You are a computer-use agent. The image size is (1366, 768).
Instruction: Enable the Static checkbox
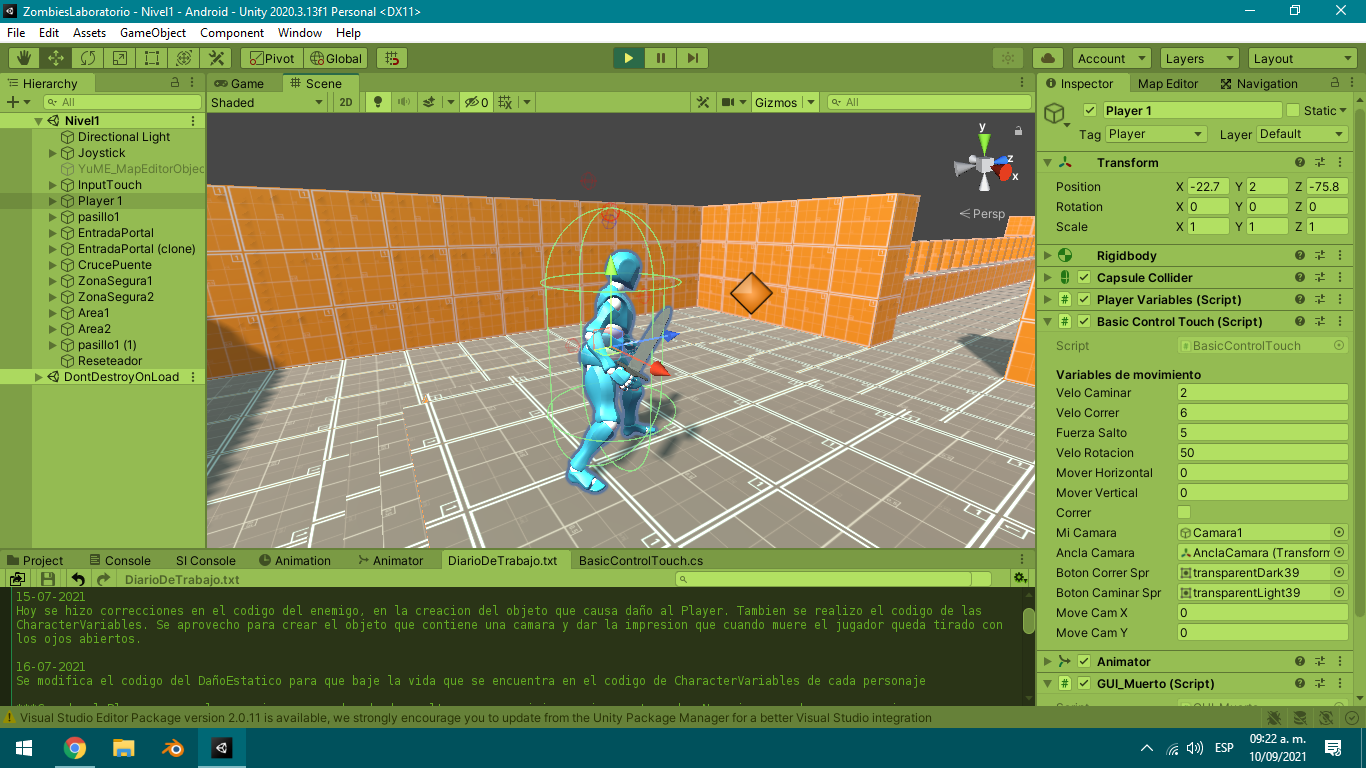pyautogui.click(x=1293, y=111)
